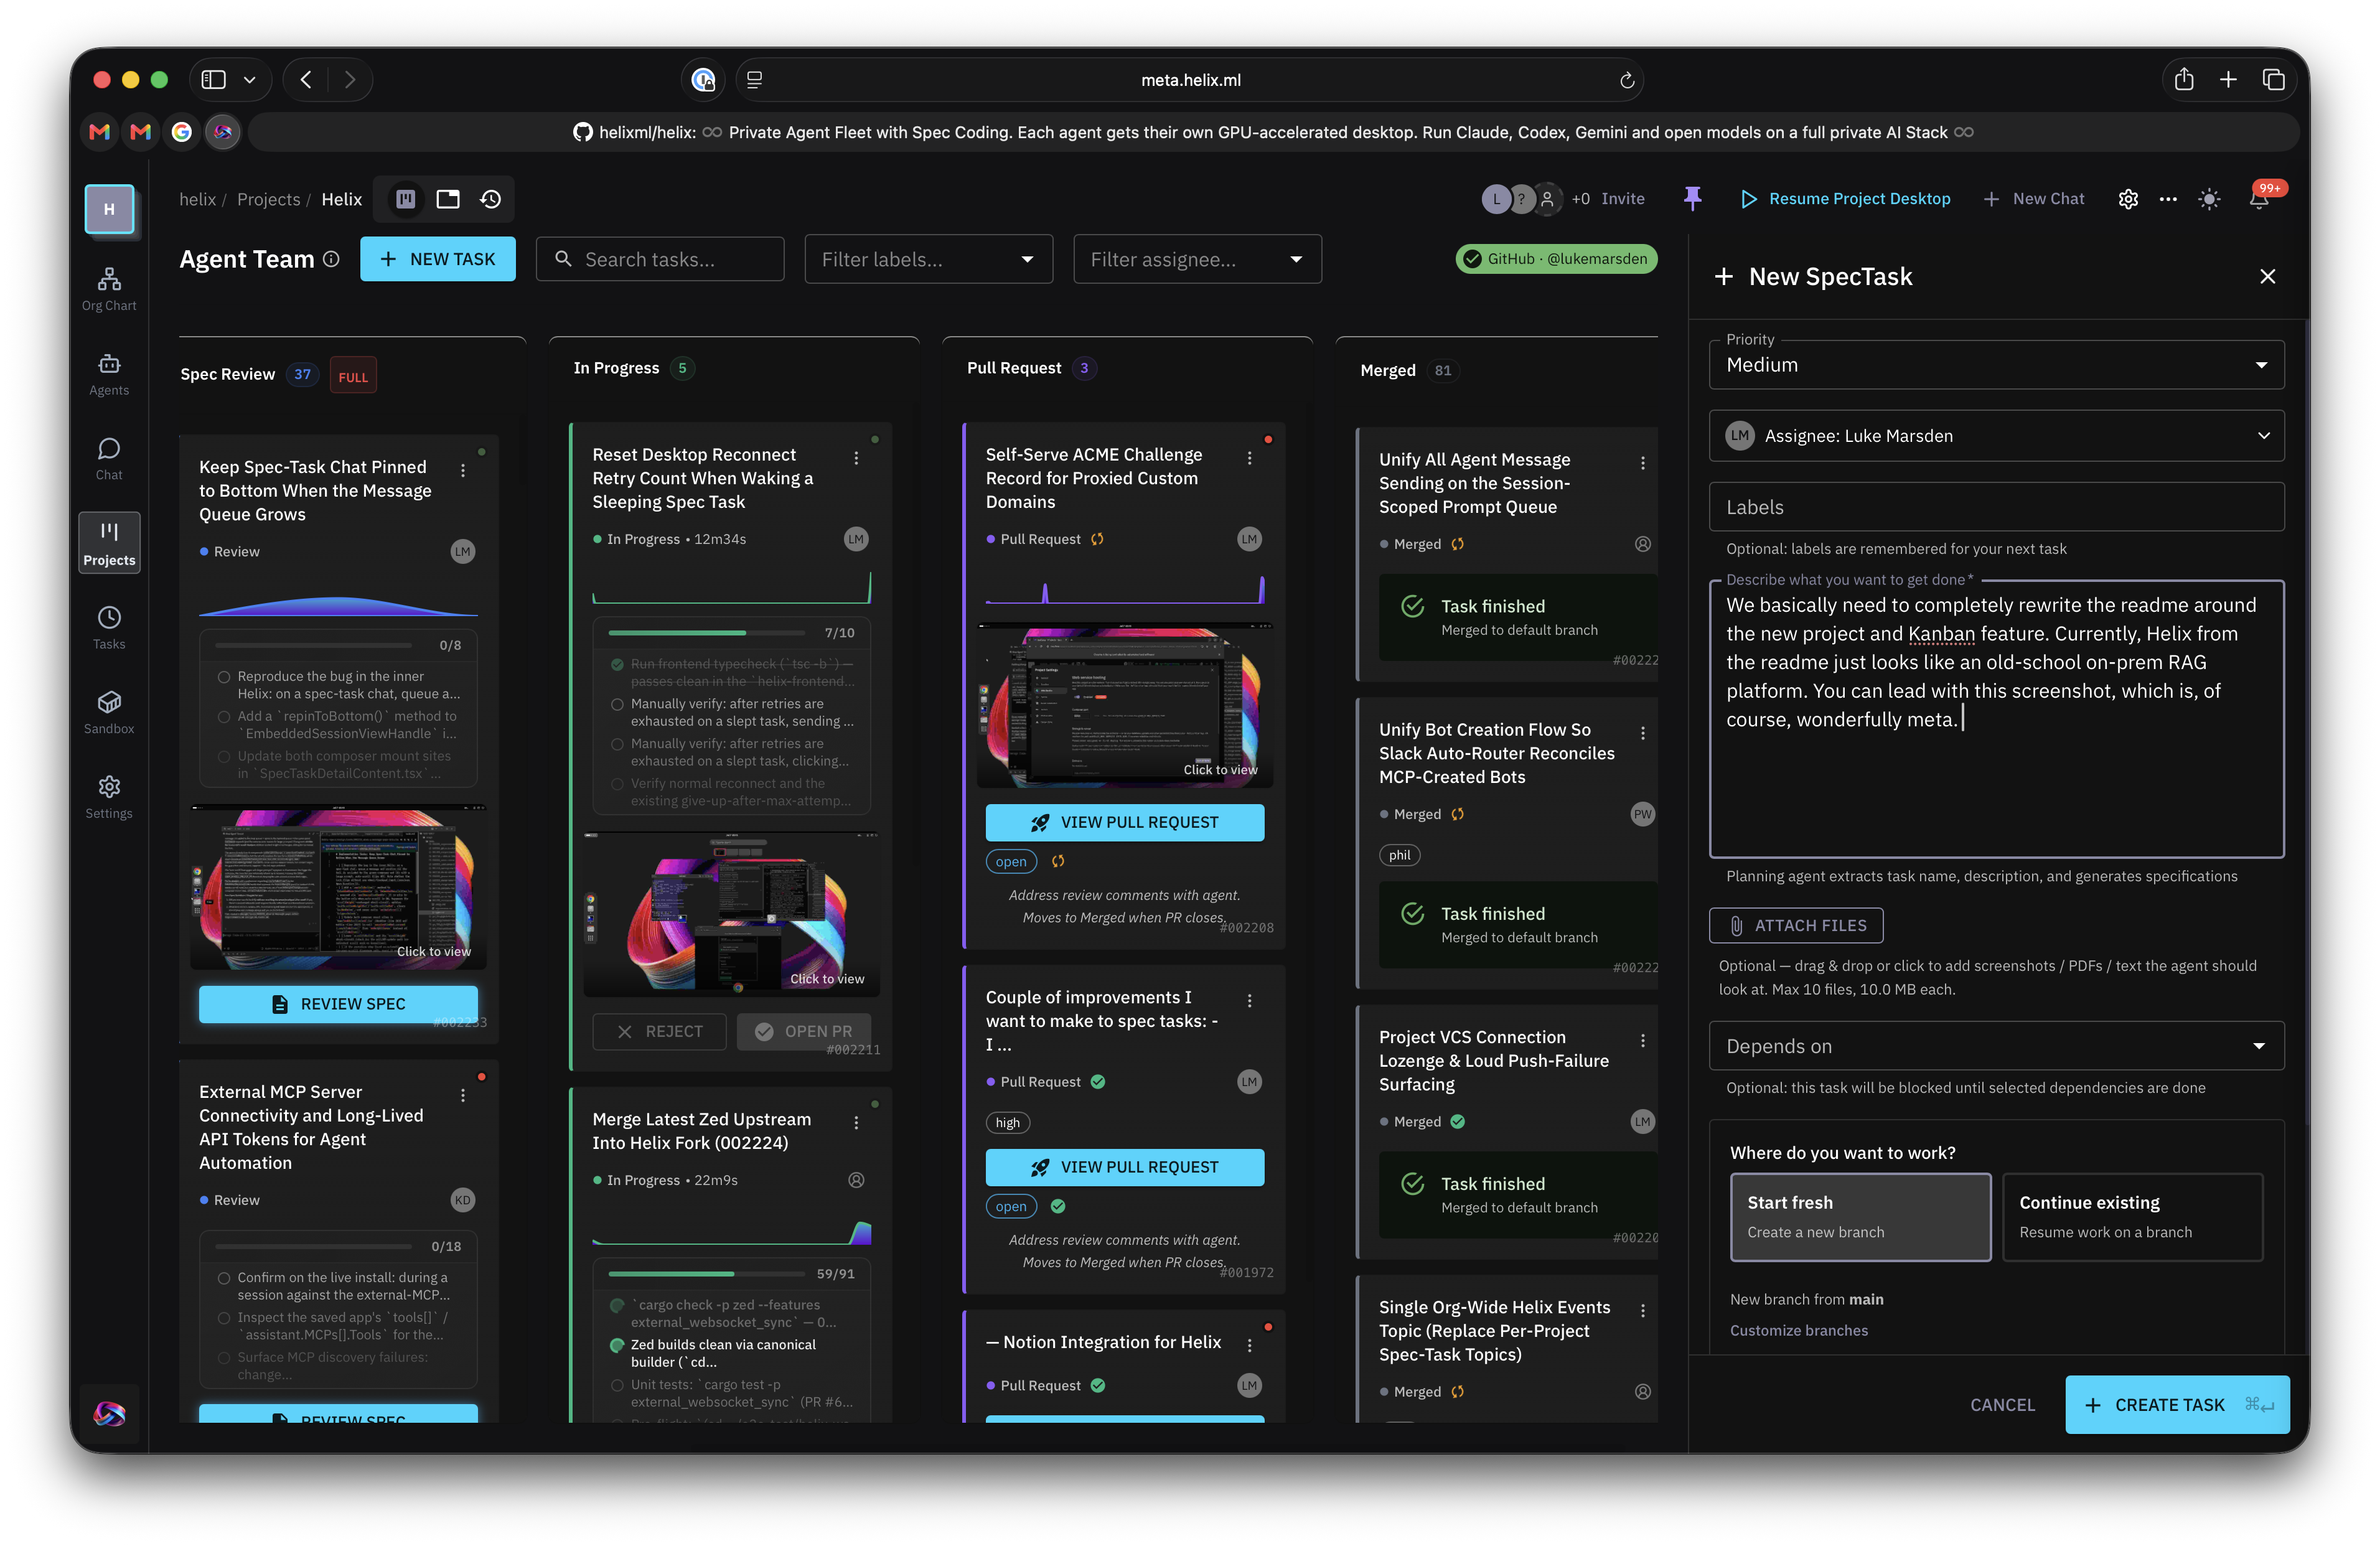The height and width of the screenshot is (1546, 2380).
Task: Click NEW TASK button
Action: click(438, 259)
